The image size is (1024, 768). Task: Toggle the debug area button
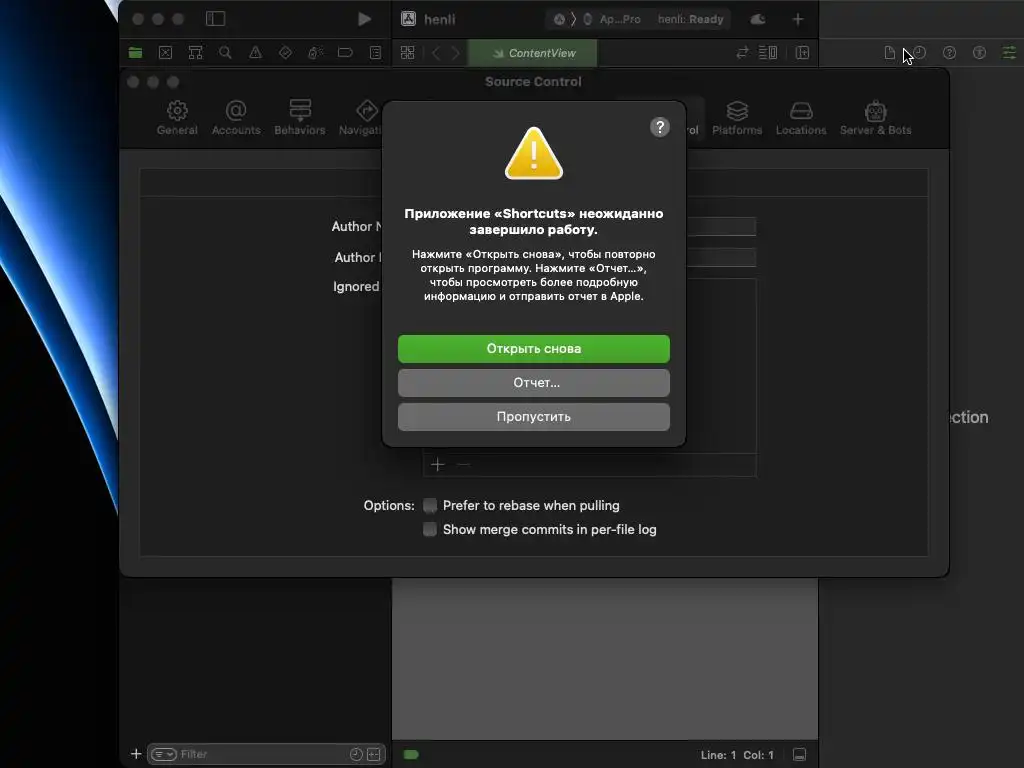coord(799,755)
